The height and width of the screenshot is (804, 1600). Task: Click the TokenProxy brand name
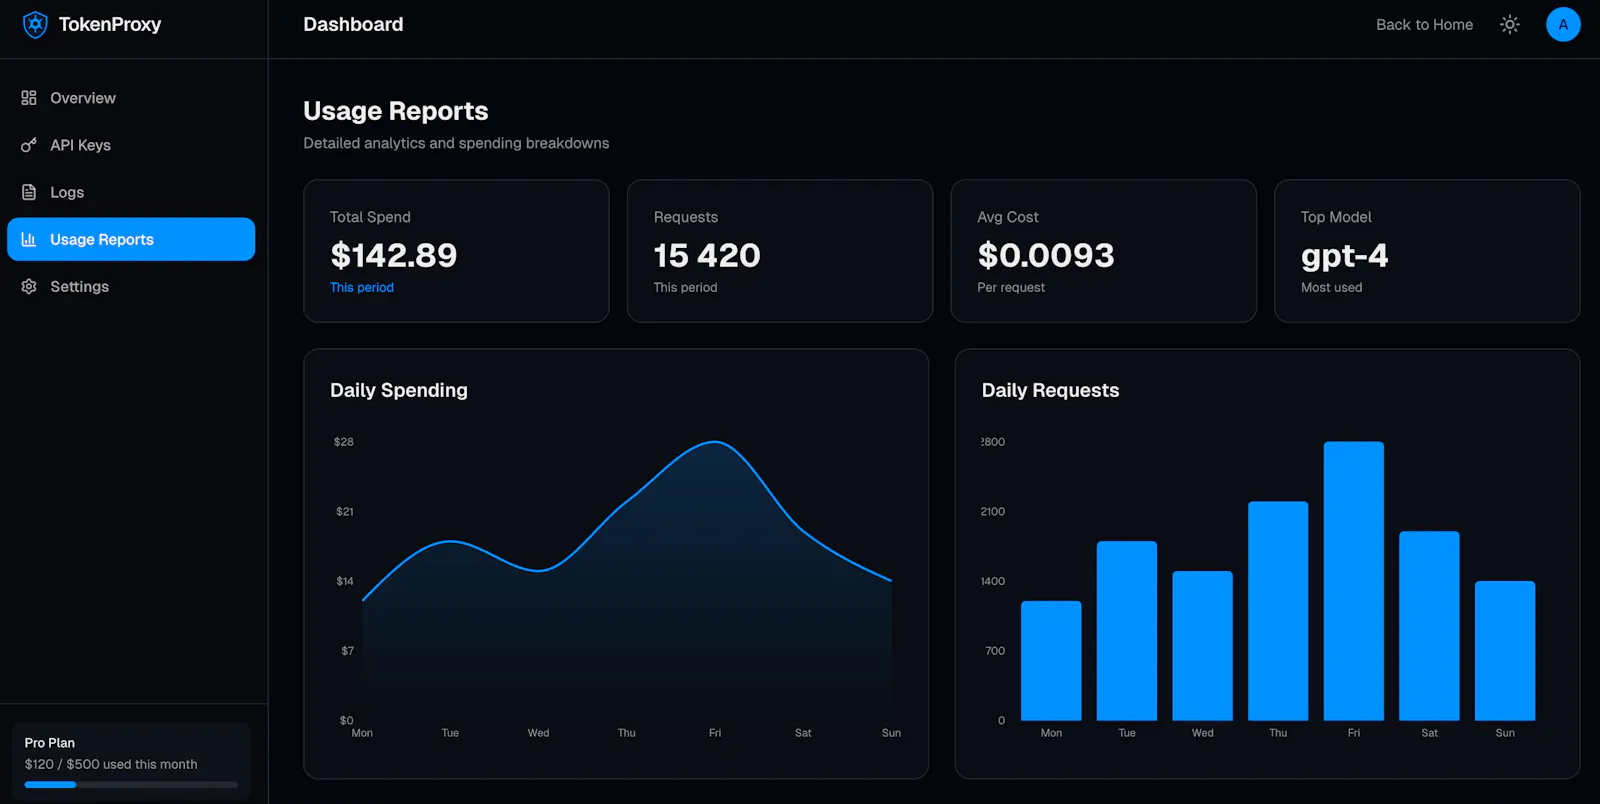coord(110,24)
